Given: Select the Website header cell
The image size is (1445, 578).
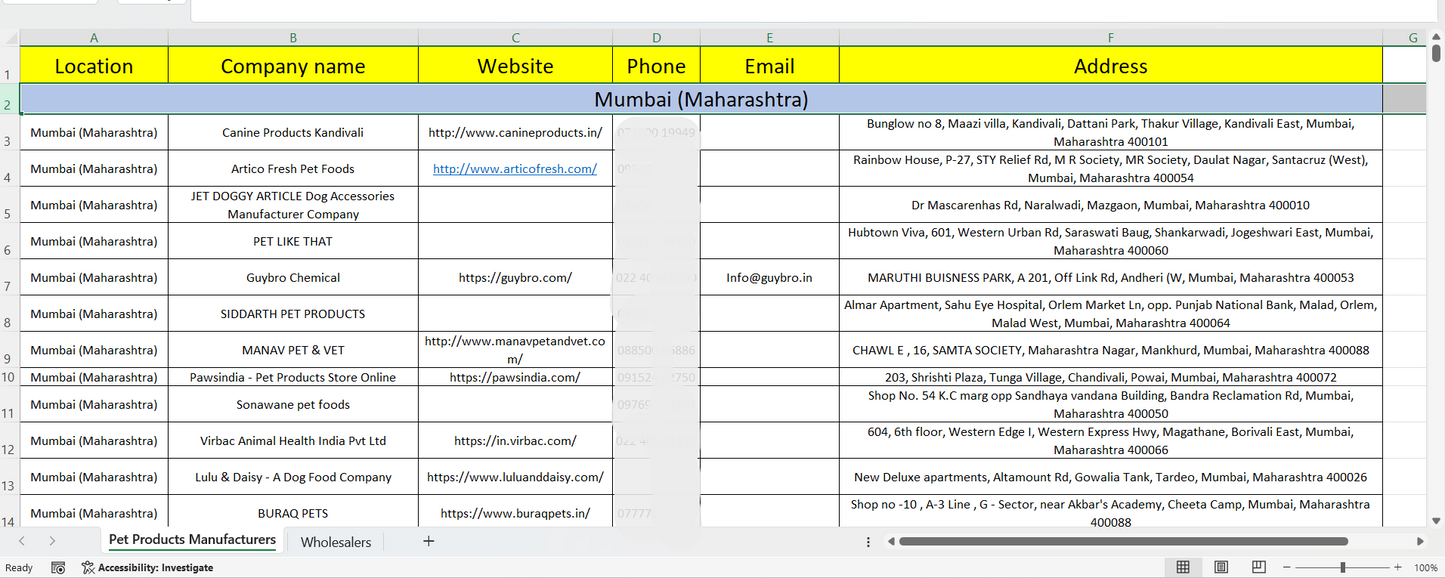Looking at the screenshot, I should point(516,65).
